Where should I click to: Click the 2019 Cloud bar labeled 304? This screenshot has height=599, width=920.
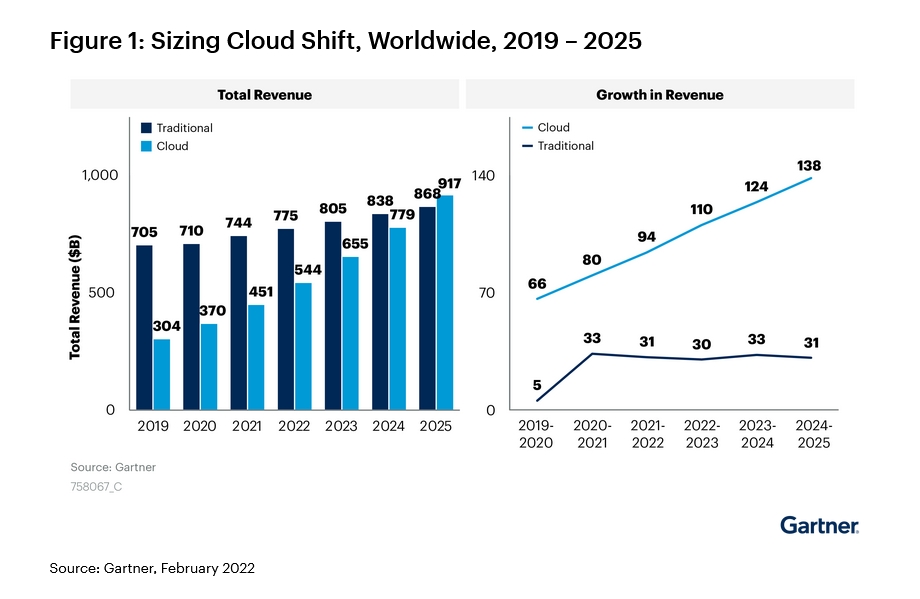point(162,374)
